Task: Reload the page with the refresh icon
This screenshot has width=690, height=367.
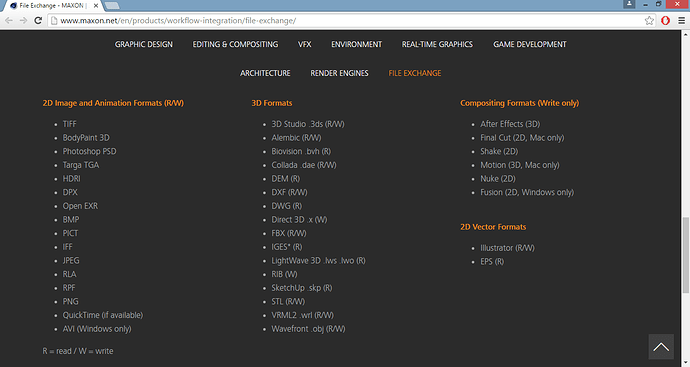Action: click(x=38, y=21)
